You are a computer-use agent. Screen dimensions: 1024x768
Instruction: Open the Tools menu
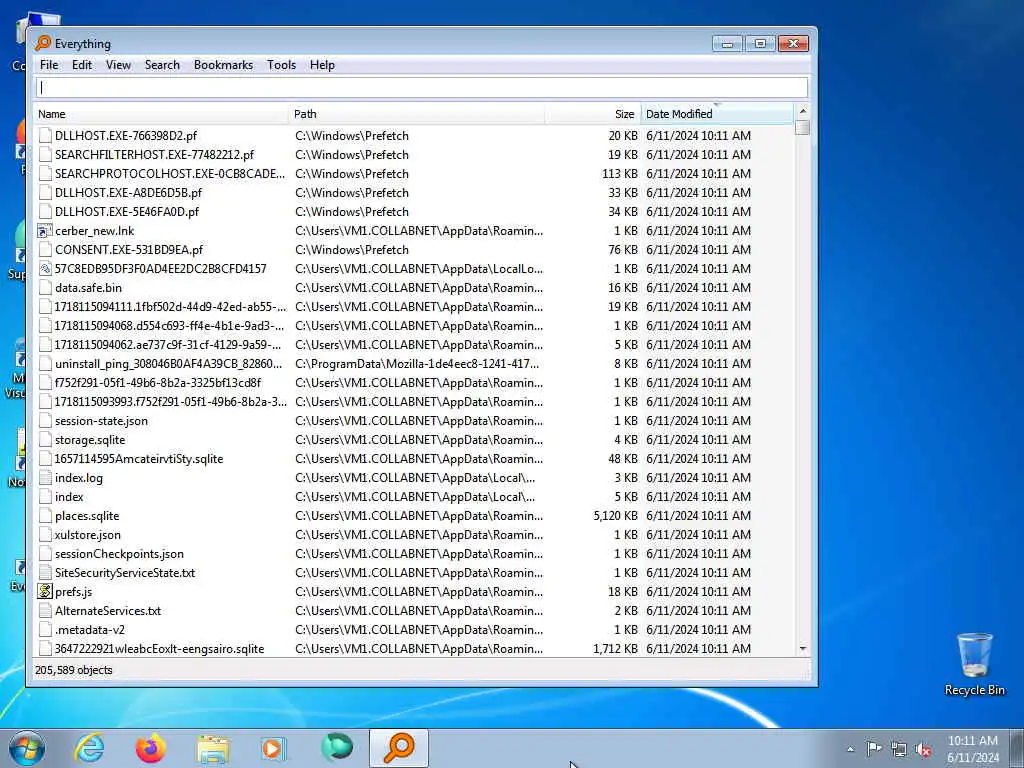coord(281,65)
